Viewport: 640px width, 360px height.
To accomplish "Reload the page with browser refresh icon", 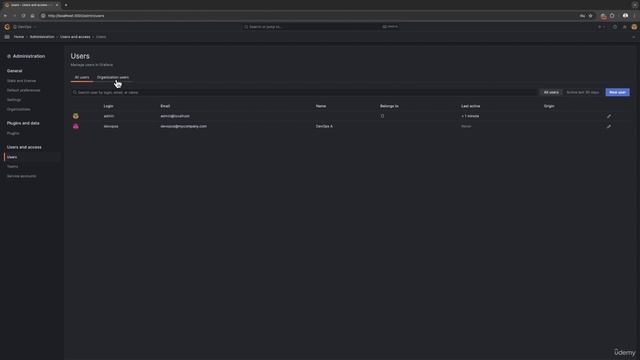I will pyautogui.click(x=23, y=16).
